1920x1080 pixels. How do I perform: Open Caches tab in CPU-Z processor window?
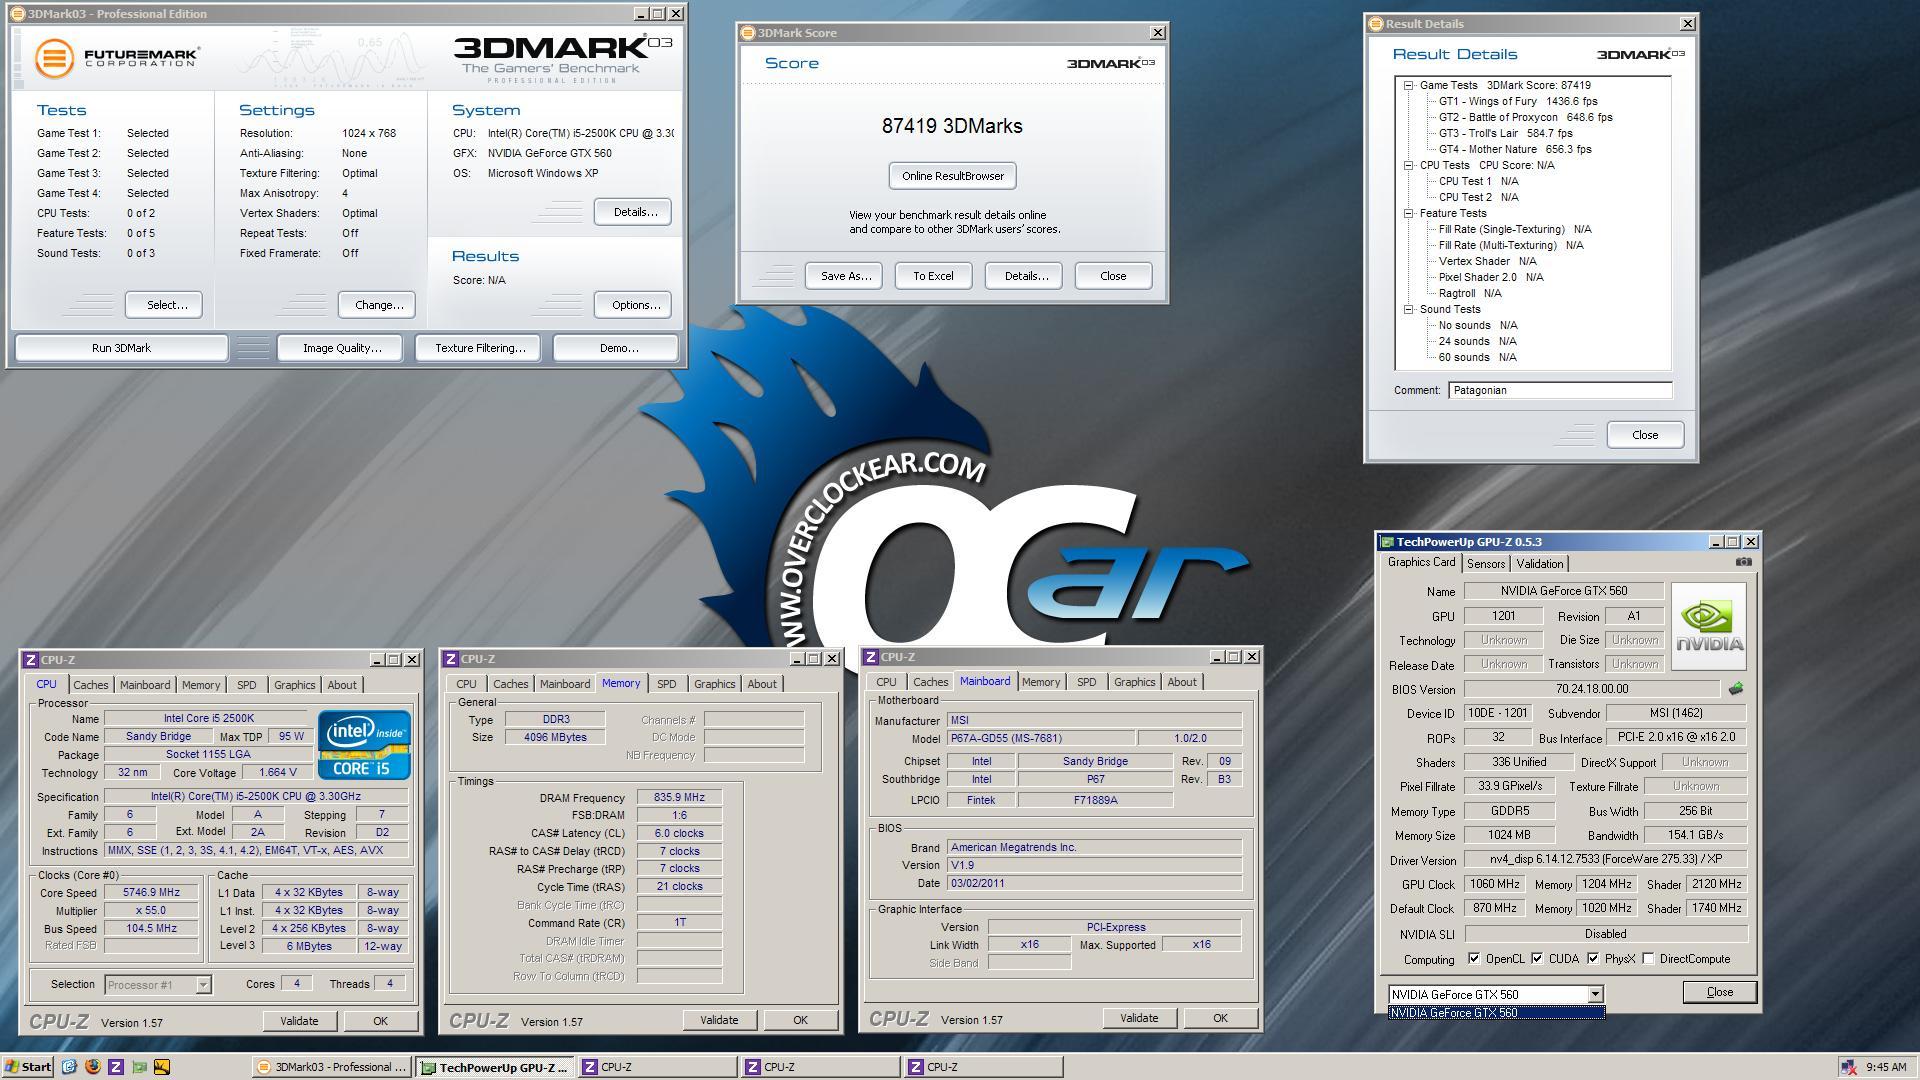[x=90, y=685]
